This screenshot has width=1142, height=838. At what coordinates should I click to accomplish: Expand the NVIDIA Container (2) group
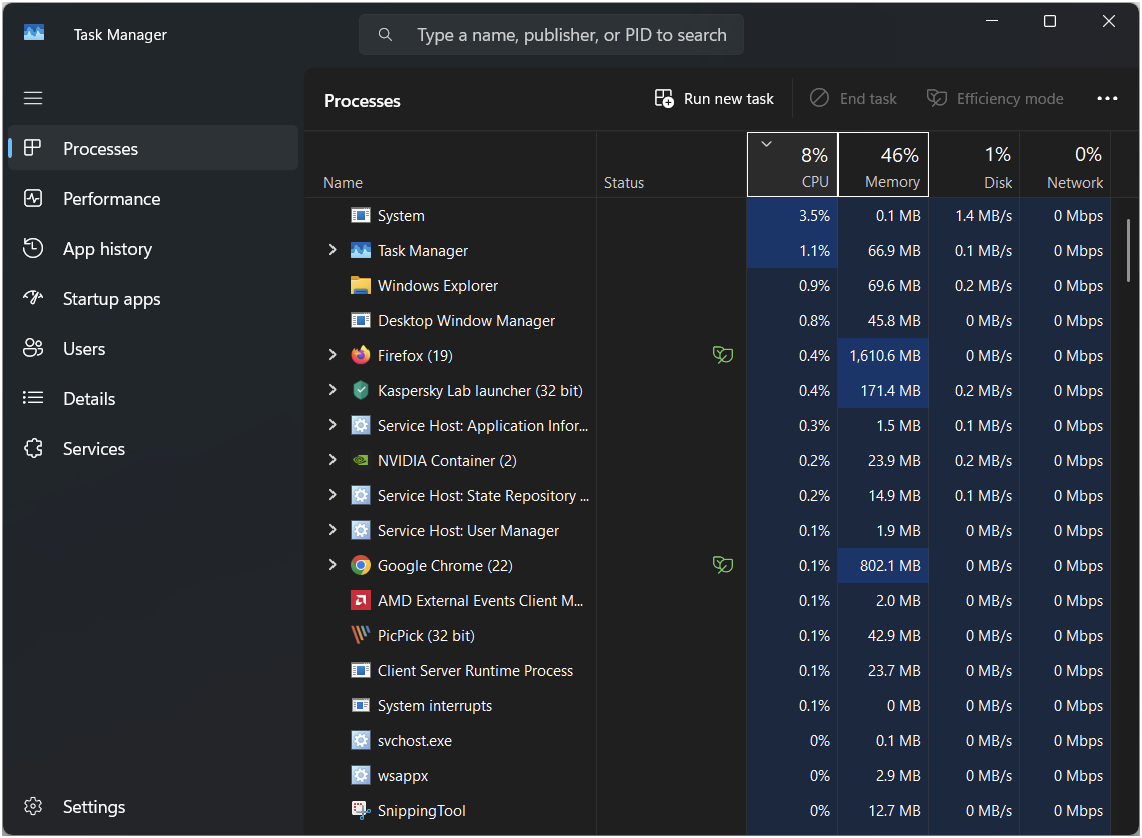click(x=333, y=459)
